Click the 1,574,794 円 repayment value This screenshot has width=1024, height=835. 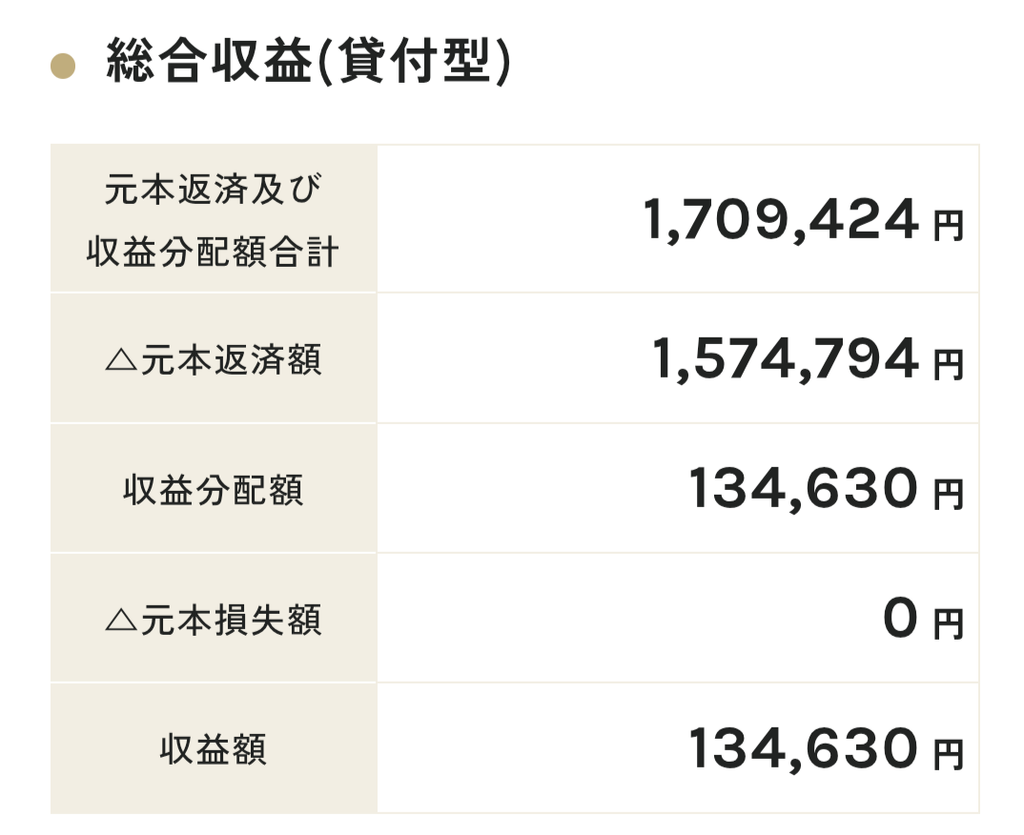pyautogui.click(x=808, y=358)
